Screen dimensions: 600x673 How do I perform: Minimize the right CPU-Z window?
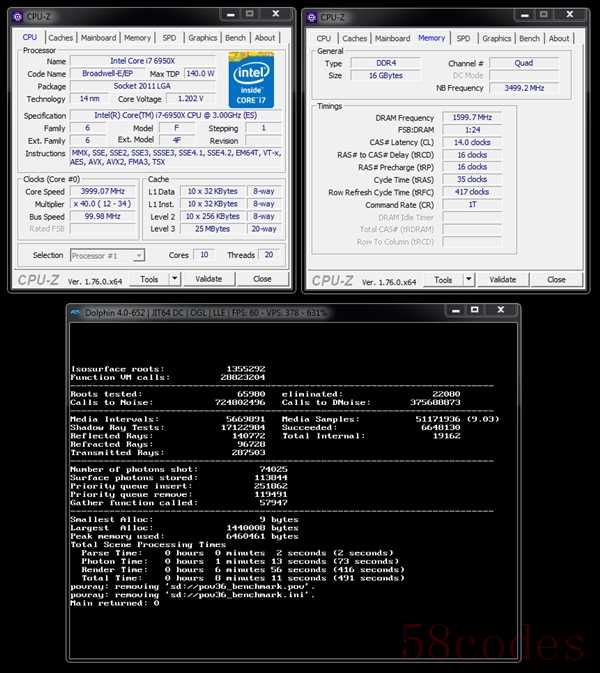click(x=525, y=15)
